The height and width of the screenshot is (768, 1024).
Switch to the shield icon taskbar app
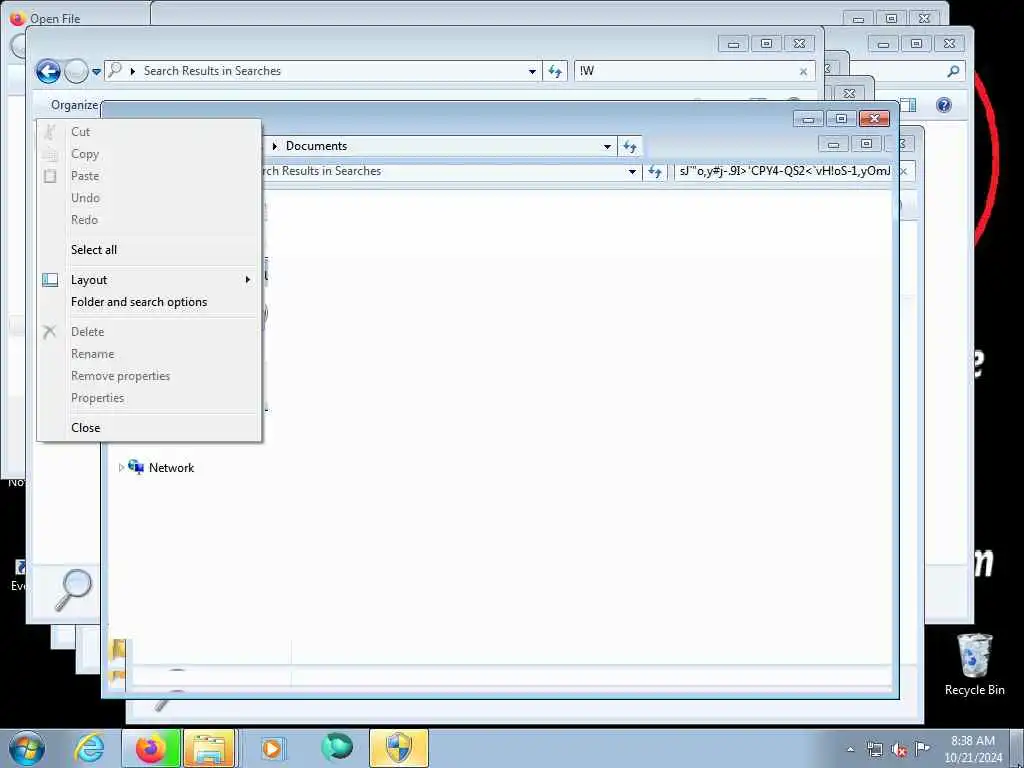[x=399, y=748]
